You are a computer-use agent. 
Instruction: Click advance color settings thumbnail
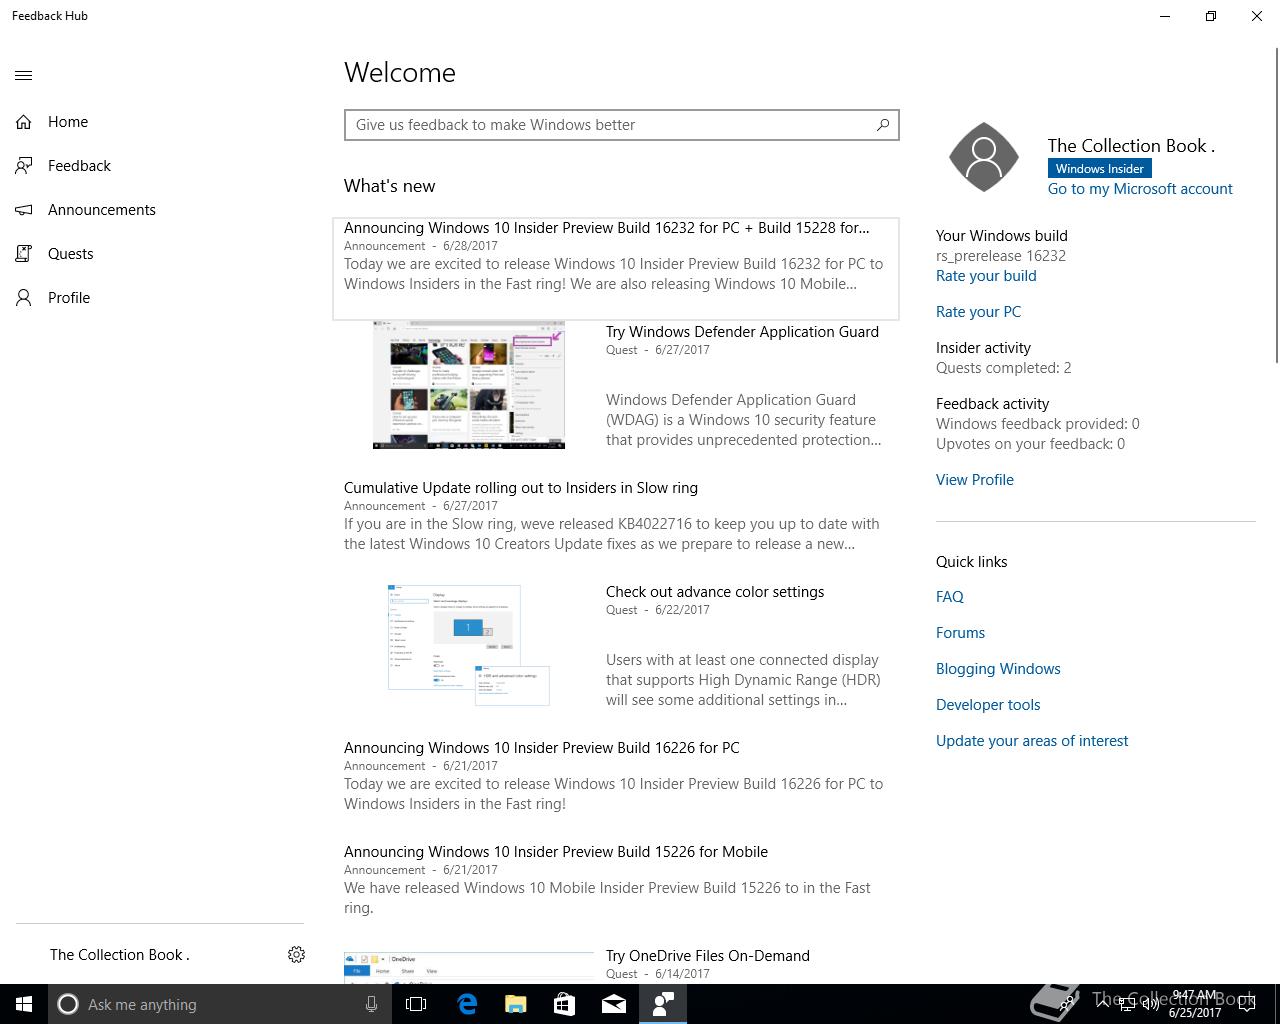tap(469, 645)
